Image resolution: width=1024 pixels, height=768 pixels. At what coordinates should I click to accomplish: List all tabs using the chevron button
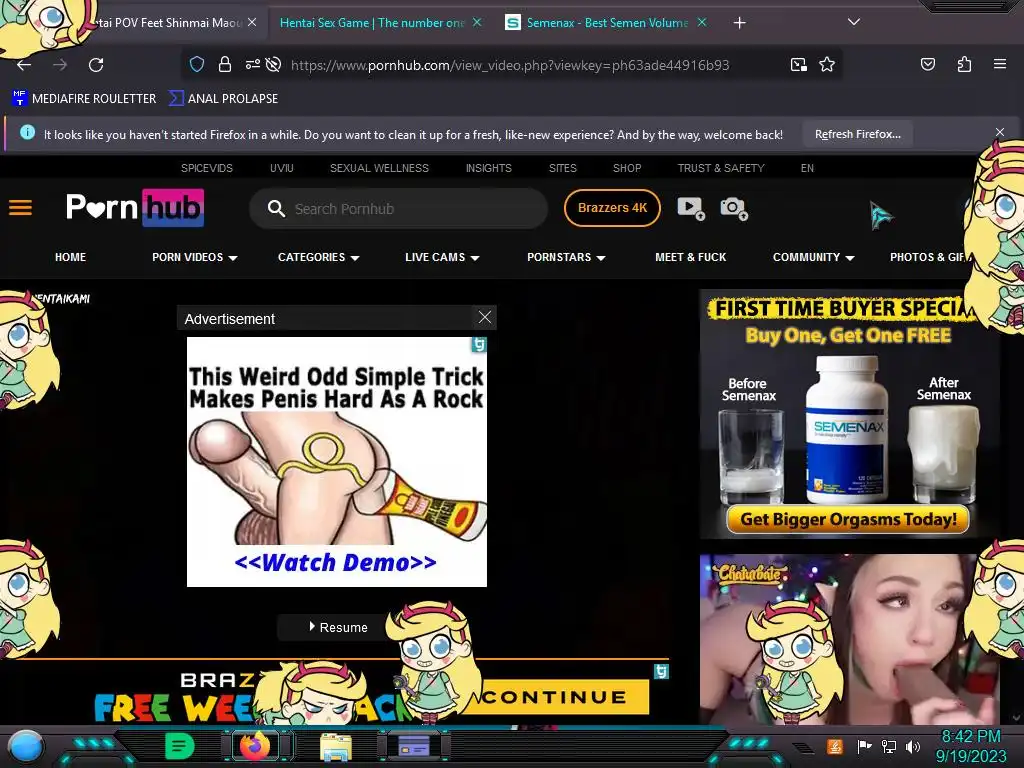854,22
